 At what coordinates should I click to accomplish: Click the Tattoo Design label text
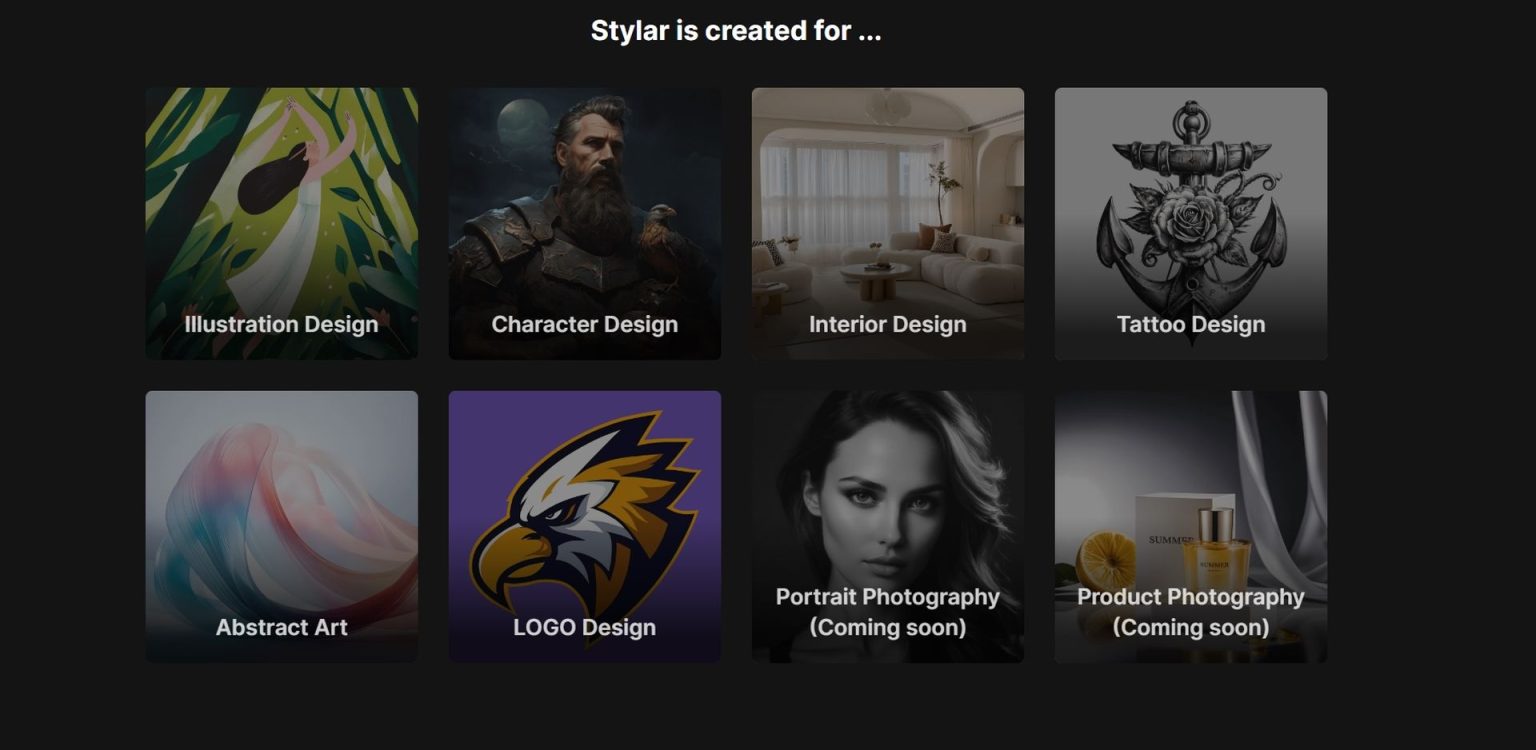pos(1190,324)
